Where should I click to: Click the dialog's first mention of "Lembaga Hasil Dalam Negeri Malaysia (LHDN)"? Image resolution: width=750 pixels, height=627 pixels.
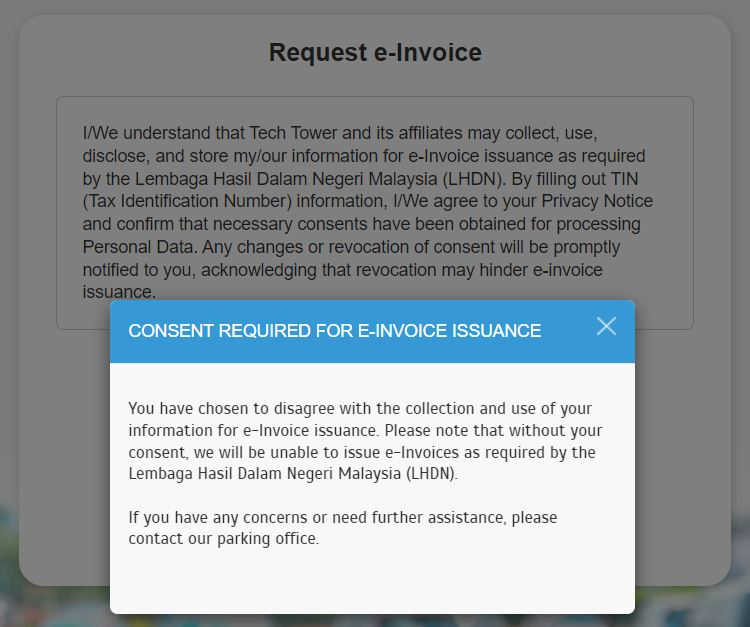click(x=292, y=474)
